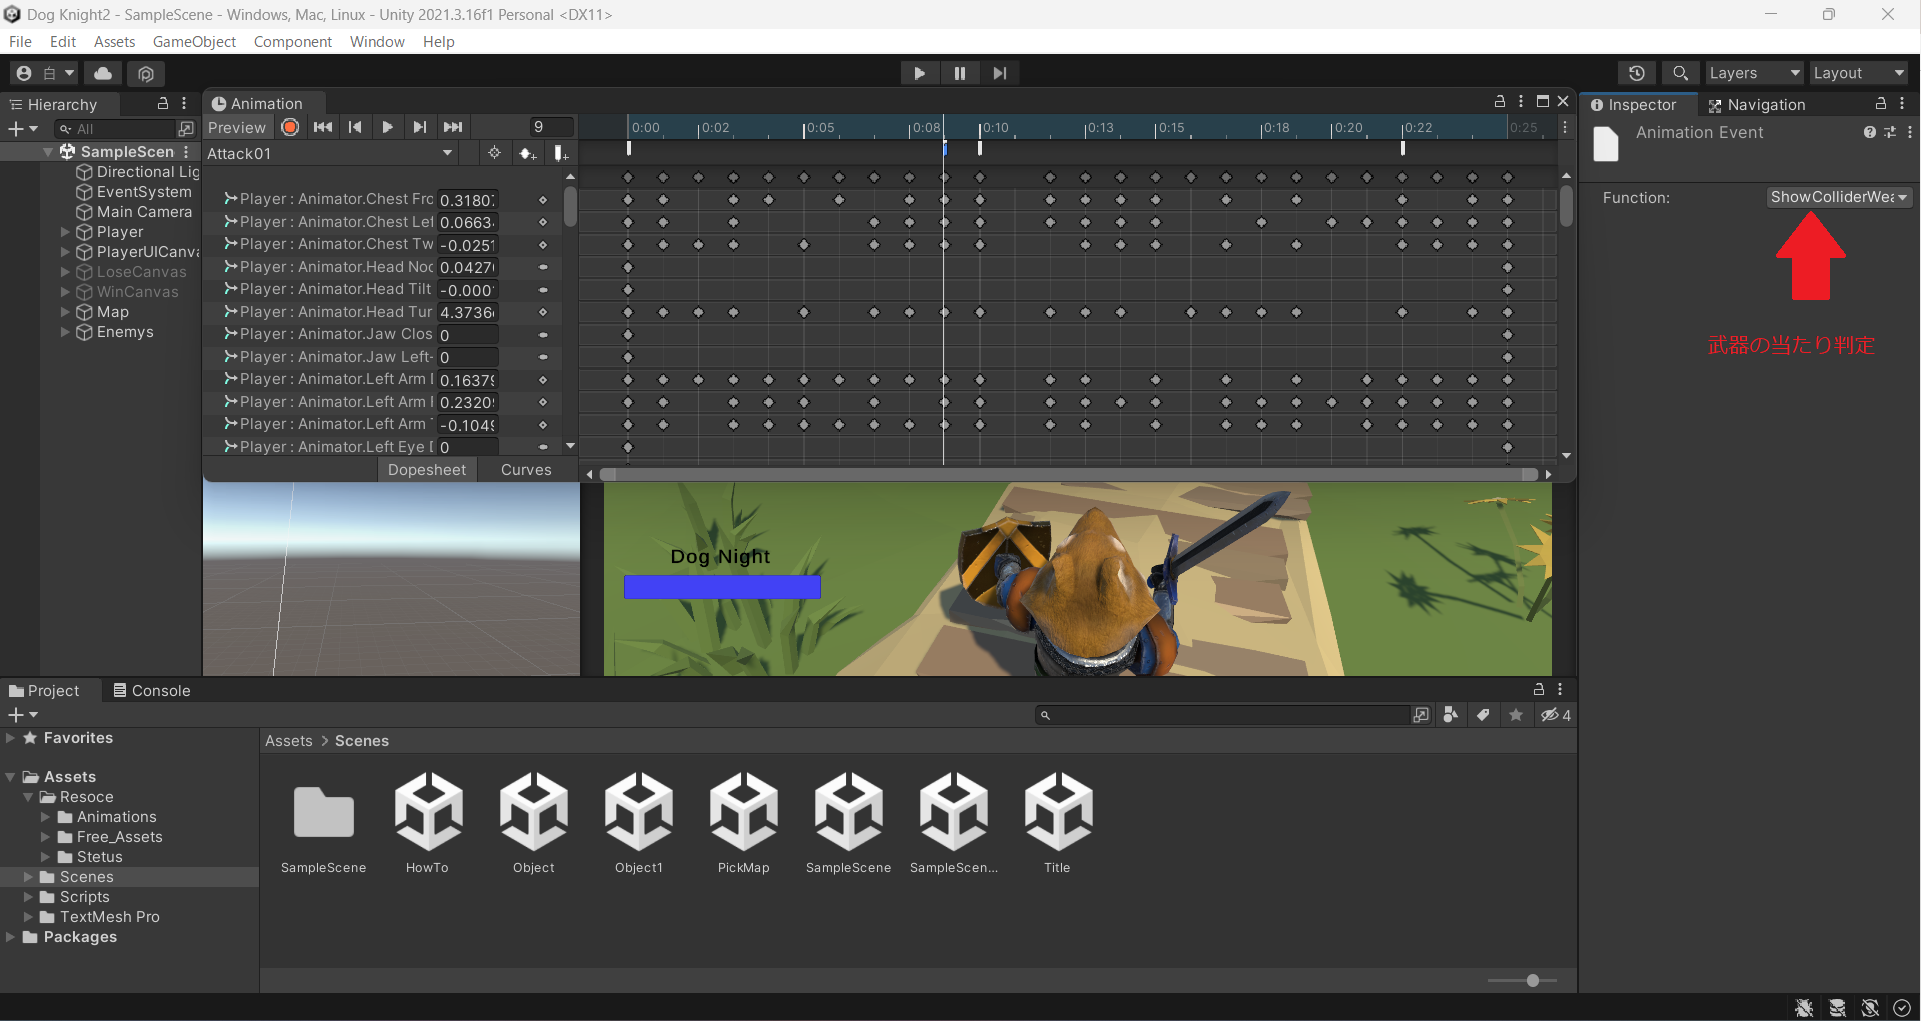
Task: Open the Layers dropdown
Action: point(1754,73)
